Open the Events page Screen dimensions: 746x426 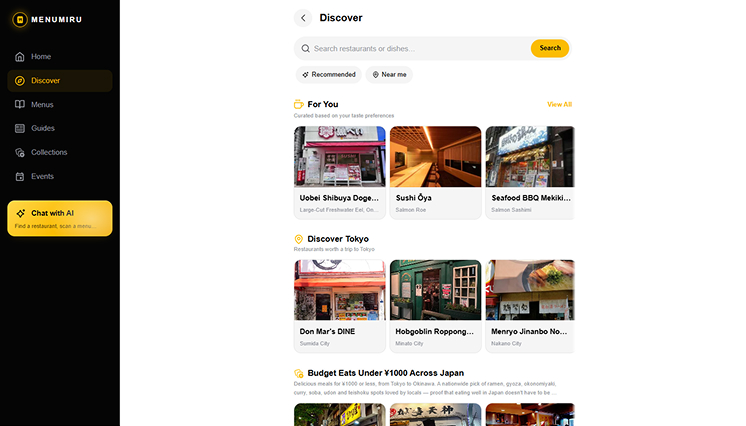[x=60, y=177]
